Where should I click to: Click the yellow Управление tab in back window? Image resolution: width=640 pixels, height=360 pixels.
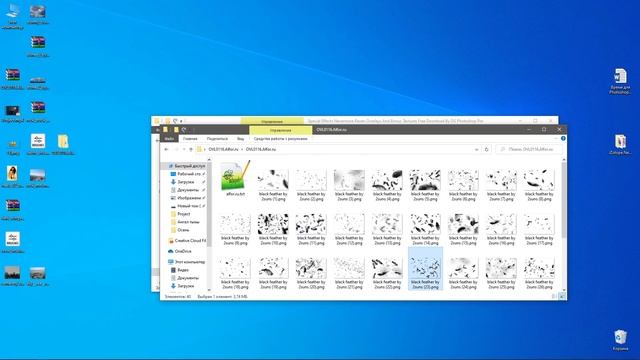pos(272,121)
